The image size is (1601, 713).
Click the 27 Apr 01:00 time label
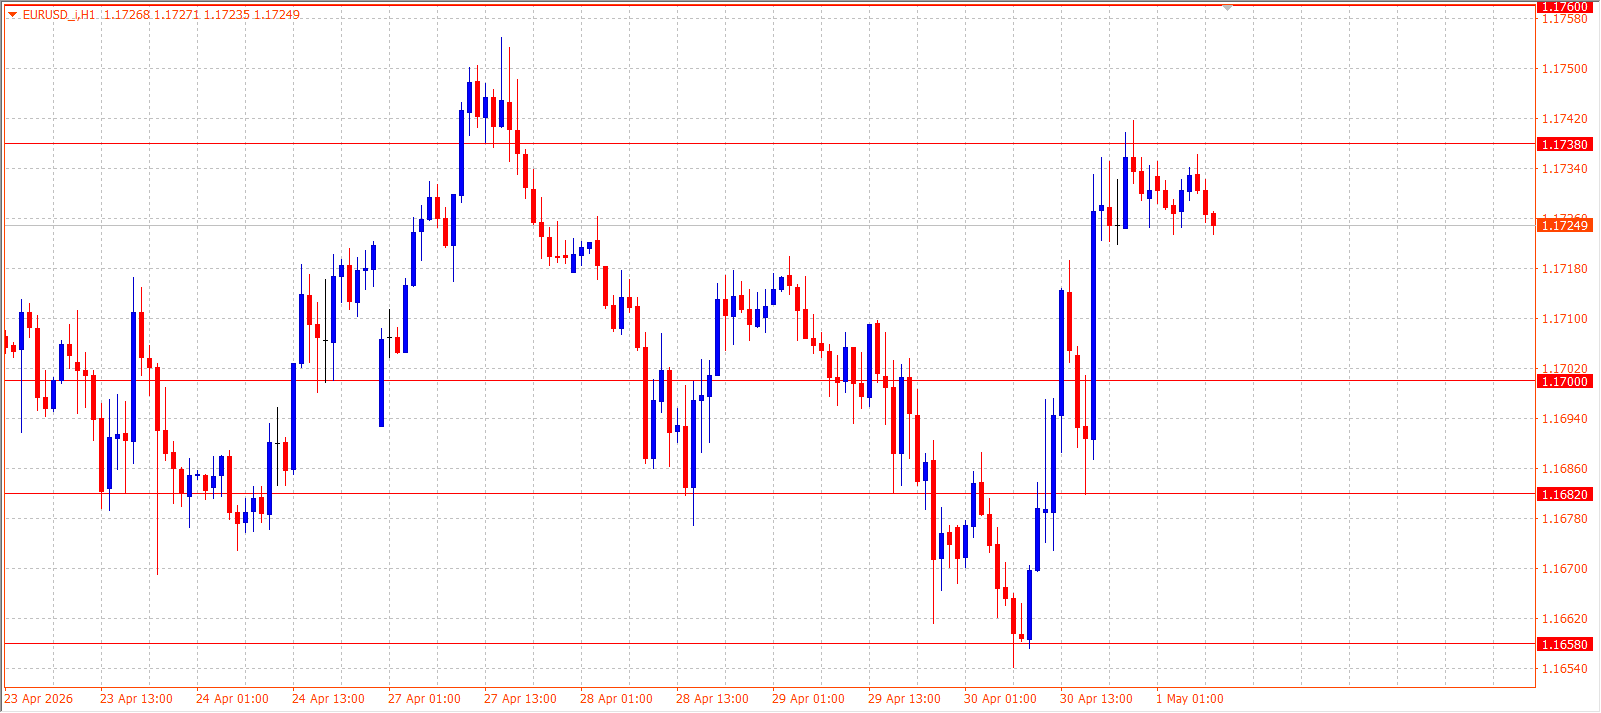[x=424, y=699]
